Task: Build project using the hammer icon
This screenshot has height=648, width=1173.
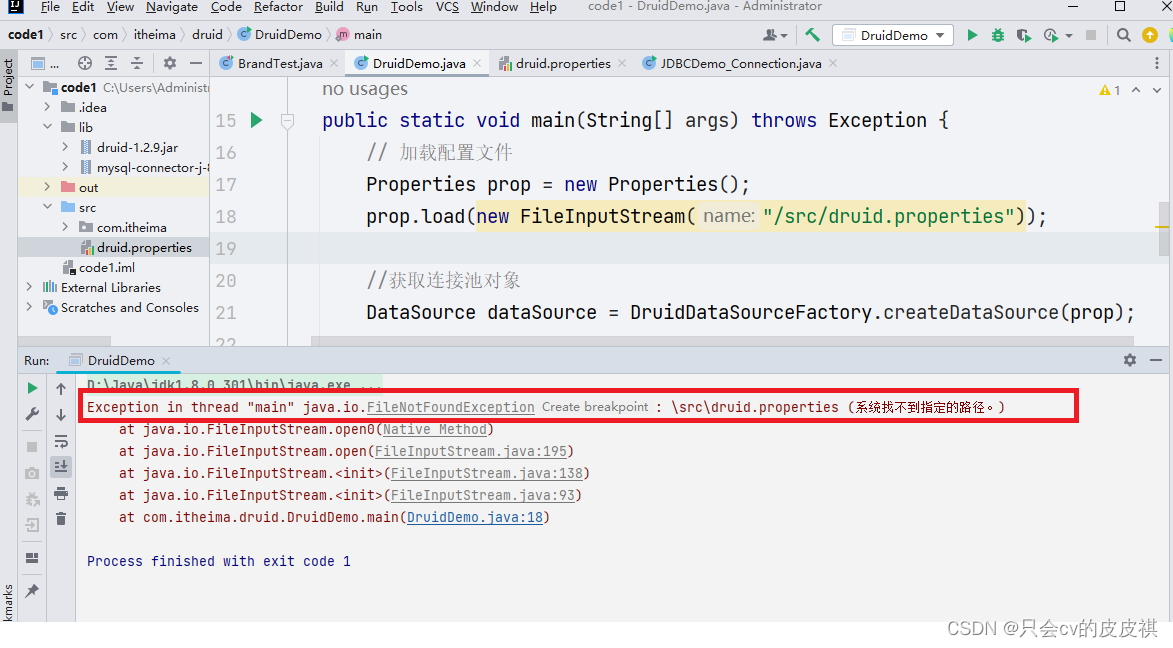Action: click(812, 34)
